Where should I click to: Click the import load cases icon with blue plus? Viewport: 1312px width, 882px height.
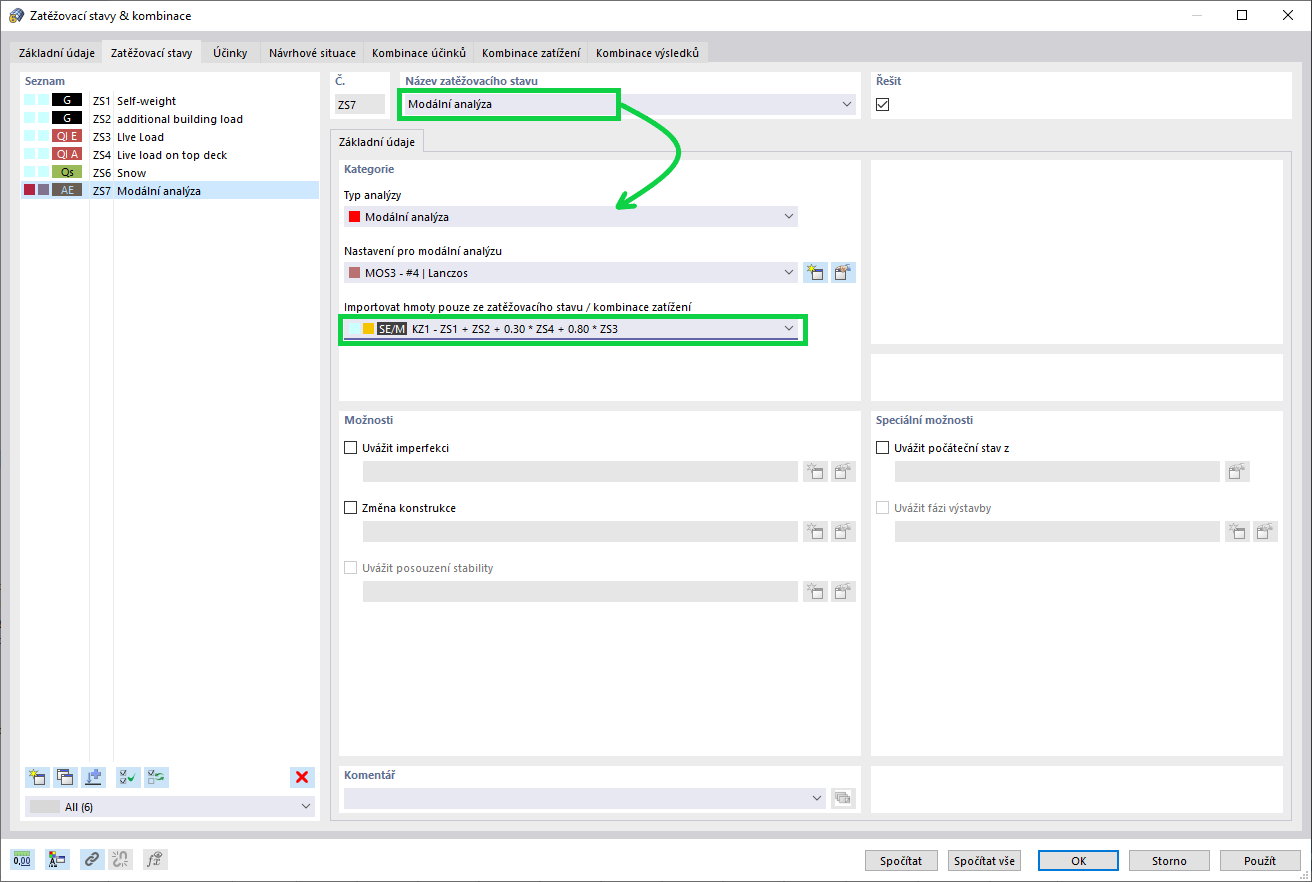pyautogui.click(x=94, y=776)
